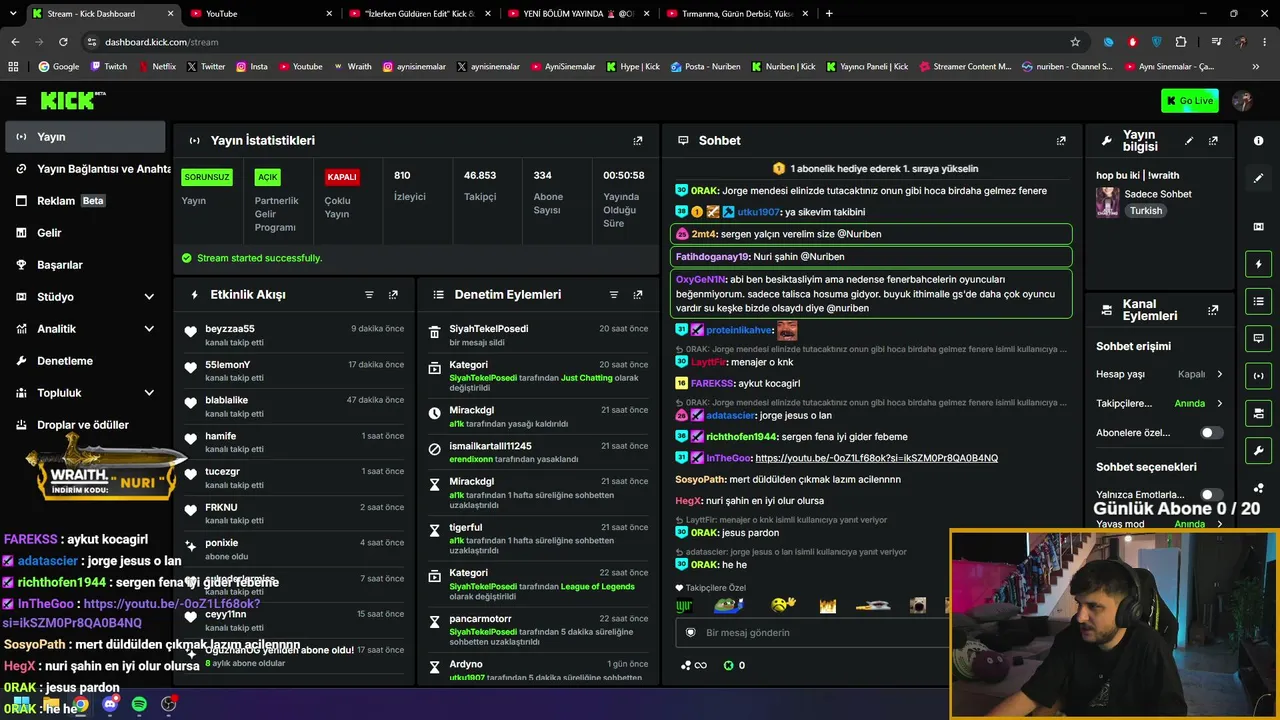Pop out the Sohbet chat panel
Viewport: 1280px width, 720px height.
tap(1061, 141)
